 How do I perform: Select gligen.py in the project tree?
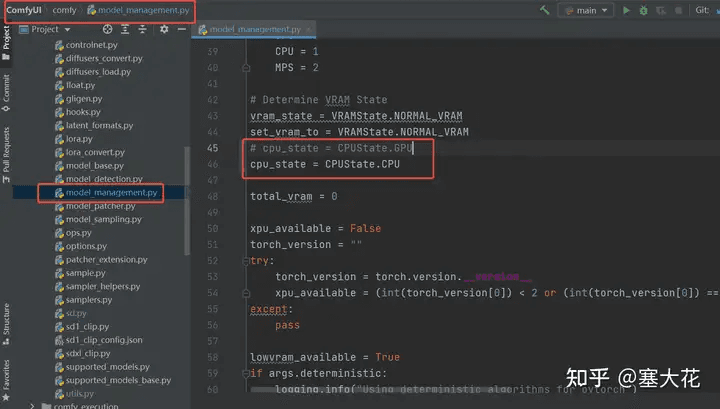pyautogui.click(x=84, y=99)
